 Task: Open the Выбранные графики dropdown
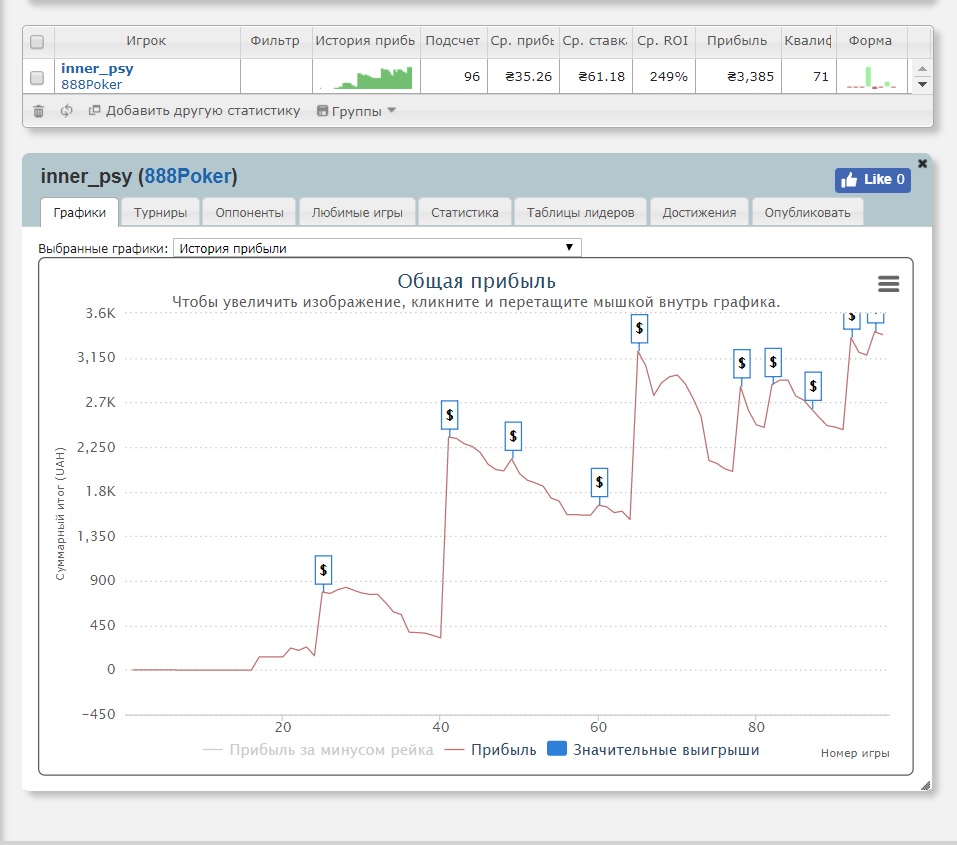(x=377, y=248)
